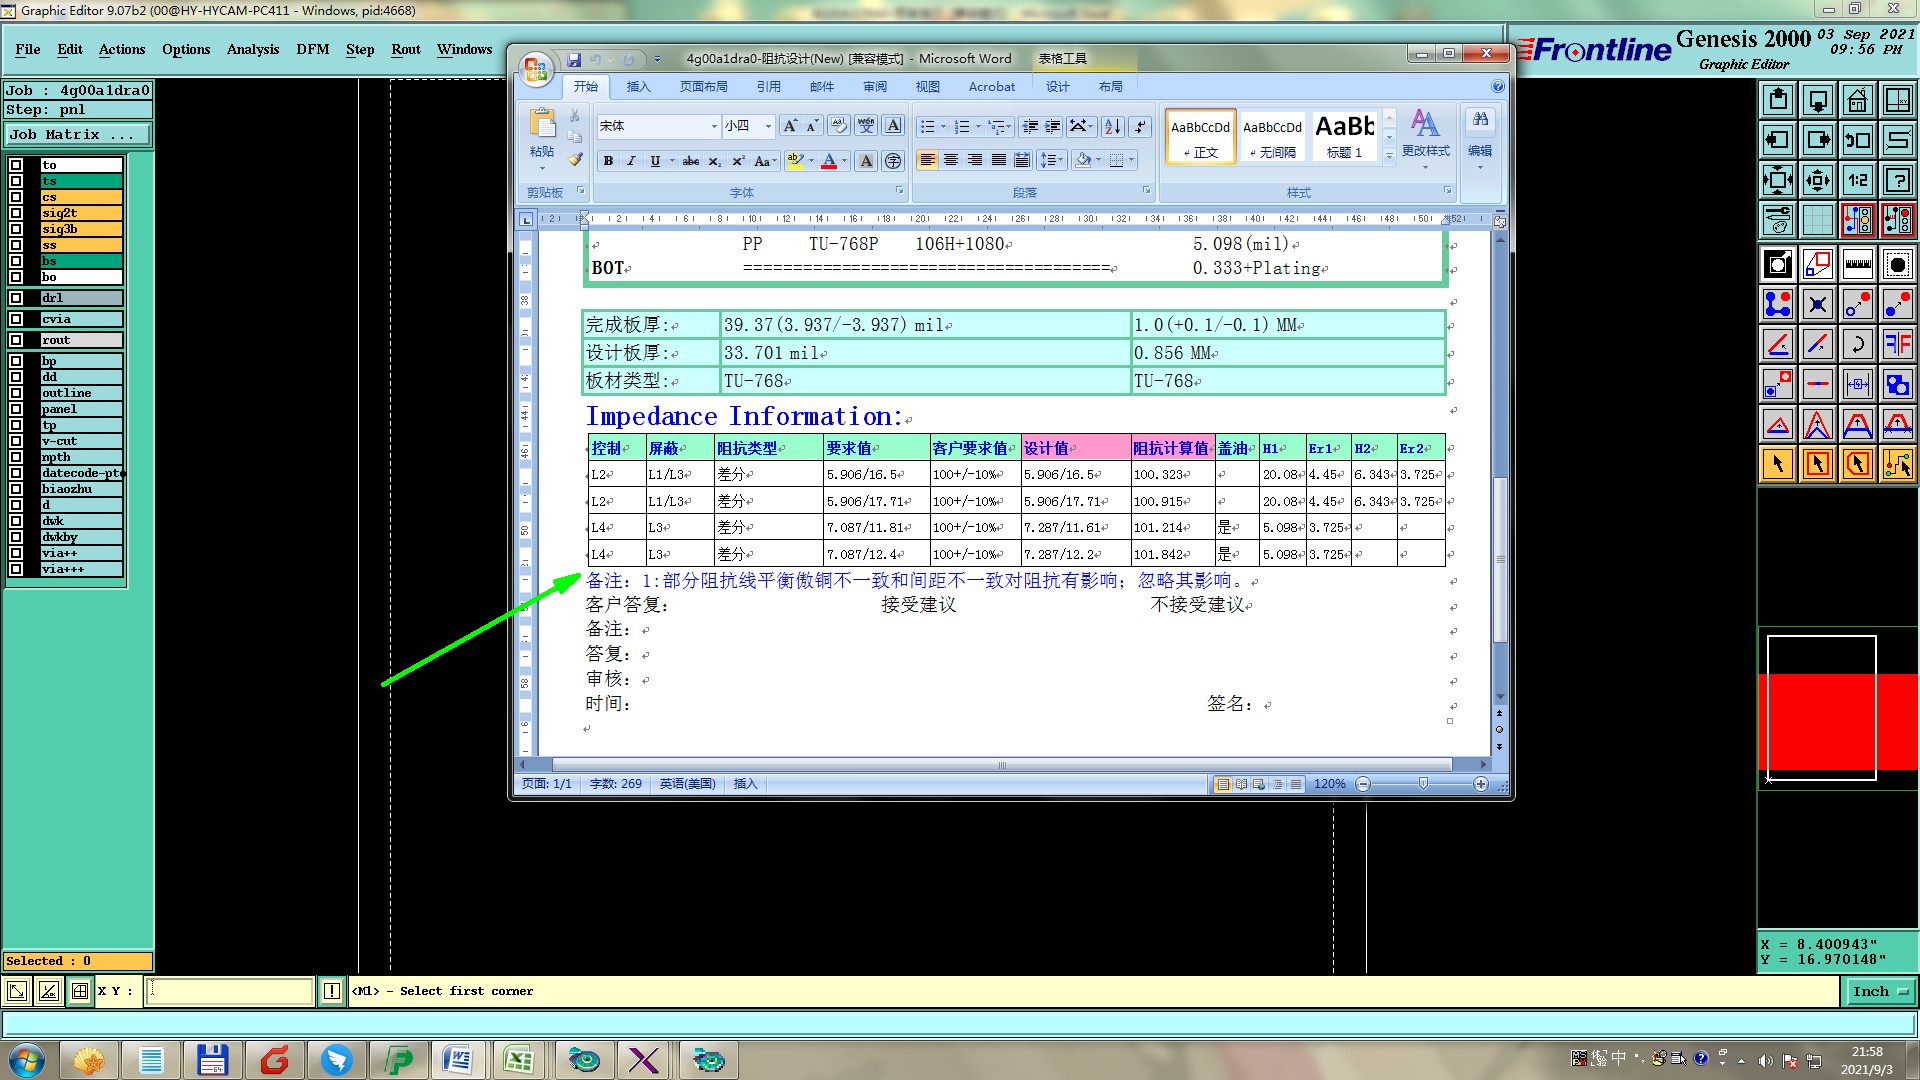The height and width of the screenshot is (1080, 1920).
Task: Open the Inch units dropdown
Action: click(x=1880, y=991)
